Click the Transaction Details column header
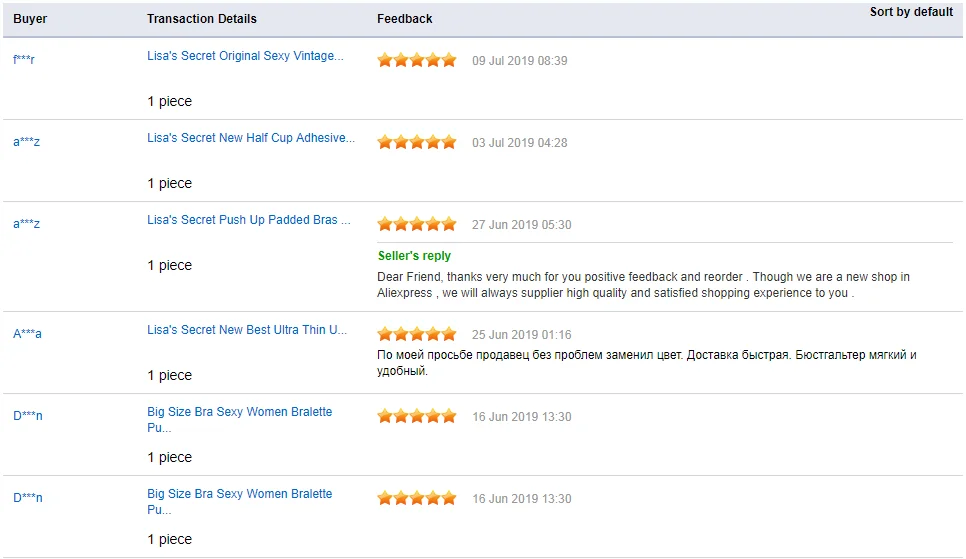Viewport: 966px width, 559px height. click(x=201, y=19)
